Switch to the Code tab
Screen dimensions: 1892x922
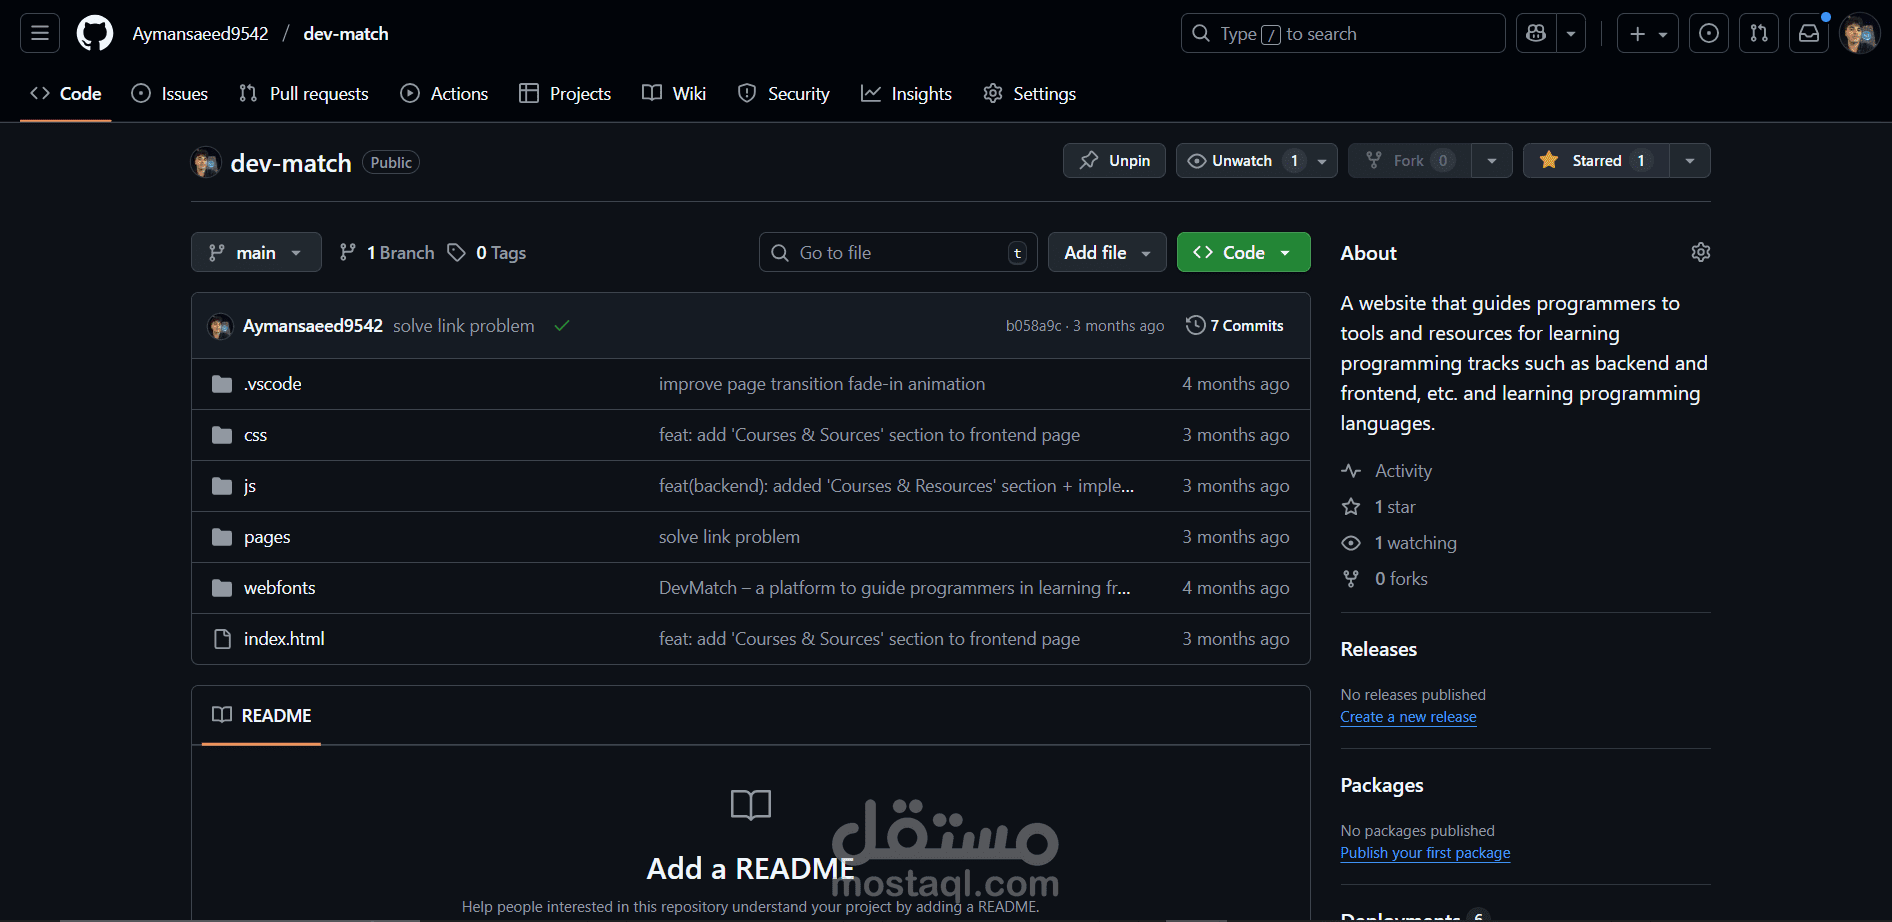[66, 93]
